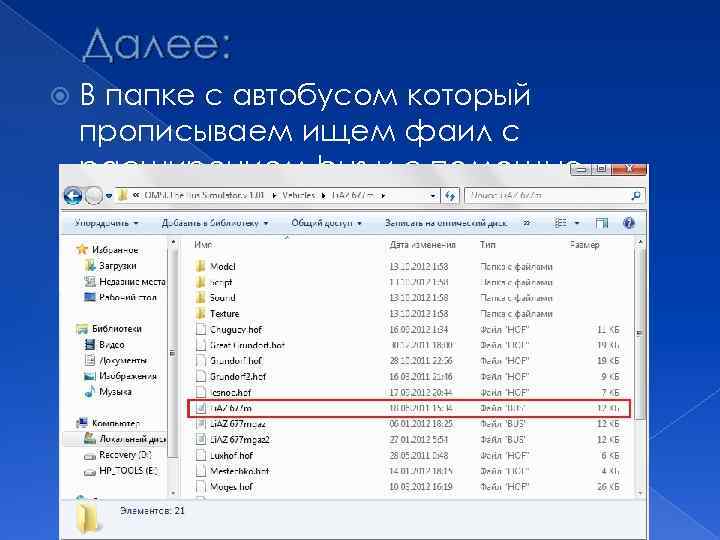Open the Видео library
Image resolution: width=720 pixels, height=540 pixels.
pos(105,344)
